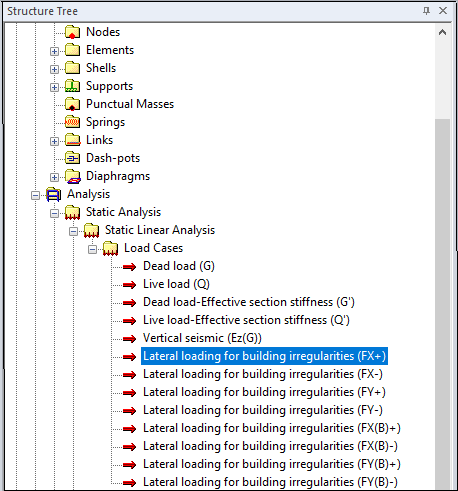The height and width of the screenshot is (491, 458).
Task: Select the Vertical seismic (Ez(G)) case
Action: pos(202,338)
